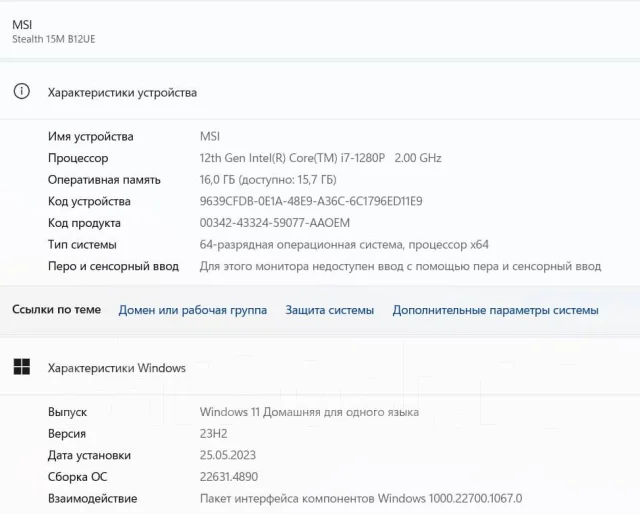Click the Дата установки label

click(x=89, y=456)
